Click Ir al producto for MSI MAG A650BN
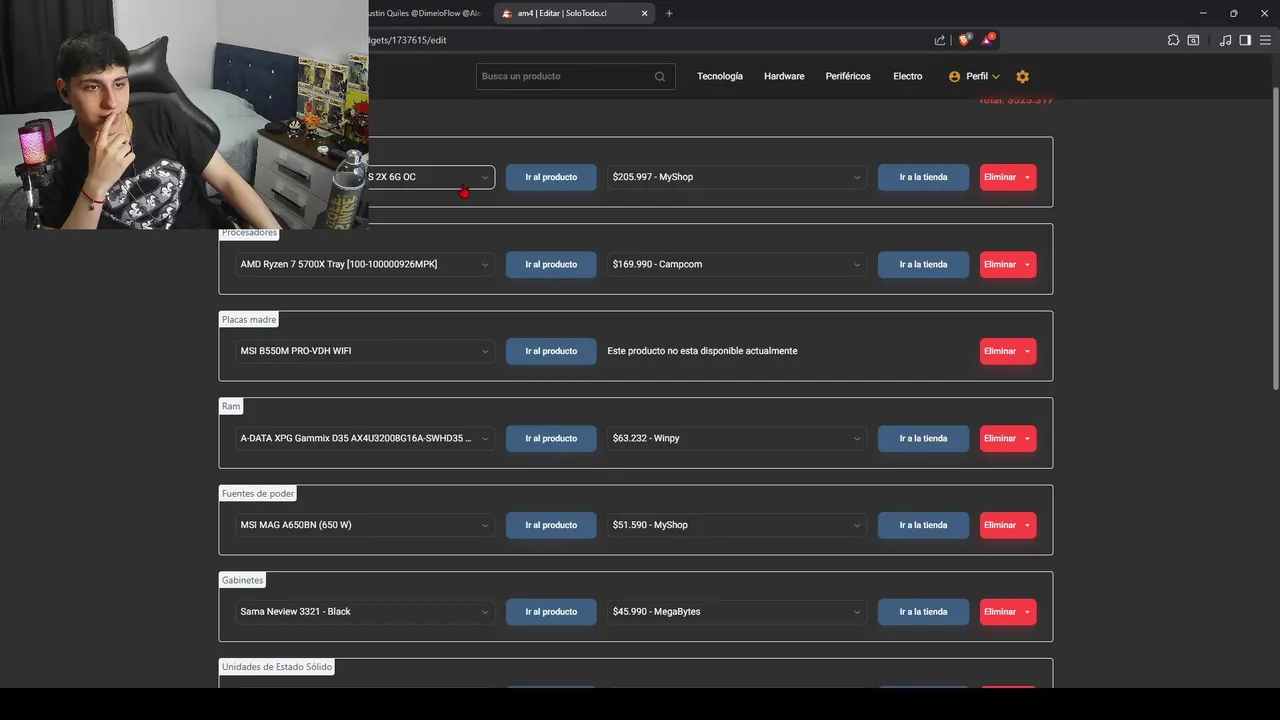This screenshot has width=1280, height=720. (551, 525)
